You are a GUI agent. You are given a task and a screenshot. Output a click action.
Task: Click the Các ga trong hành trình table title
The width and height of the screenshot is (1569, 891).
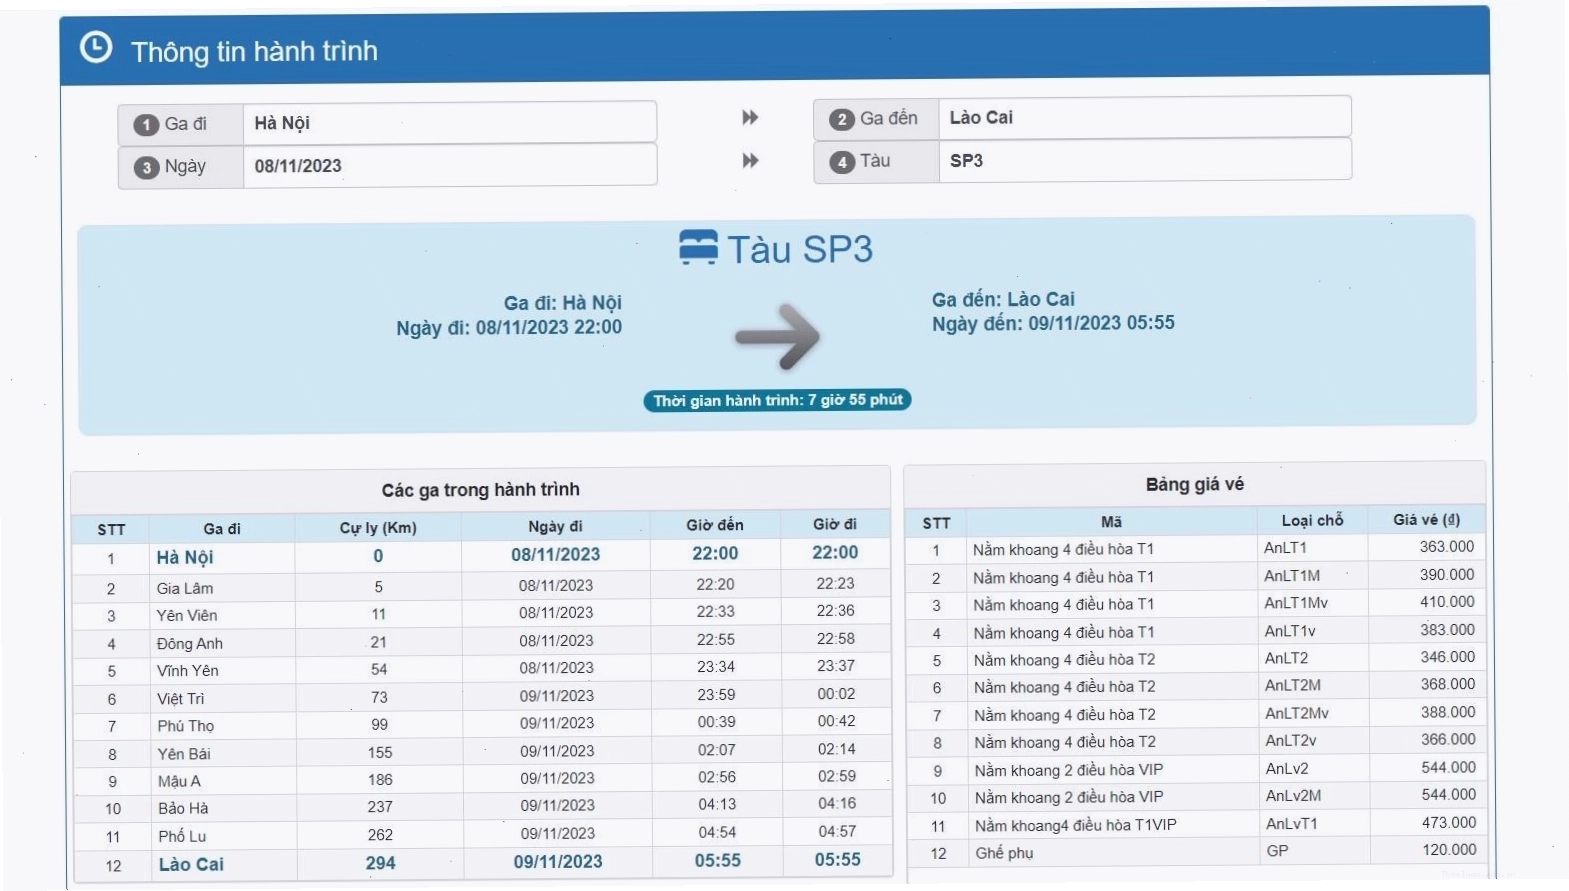[480, 490]
